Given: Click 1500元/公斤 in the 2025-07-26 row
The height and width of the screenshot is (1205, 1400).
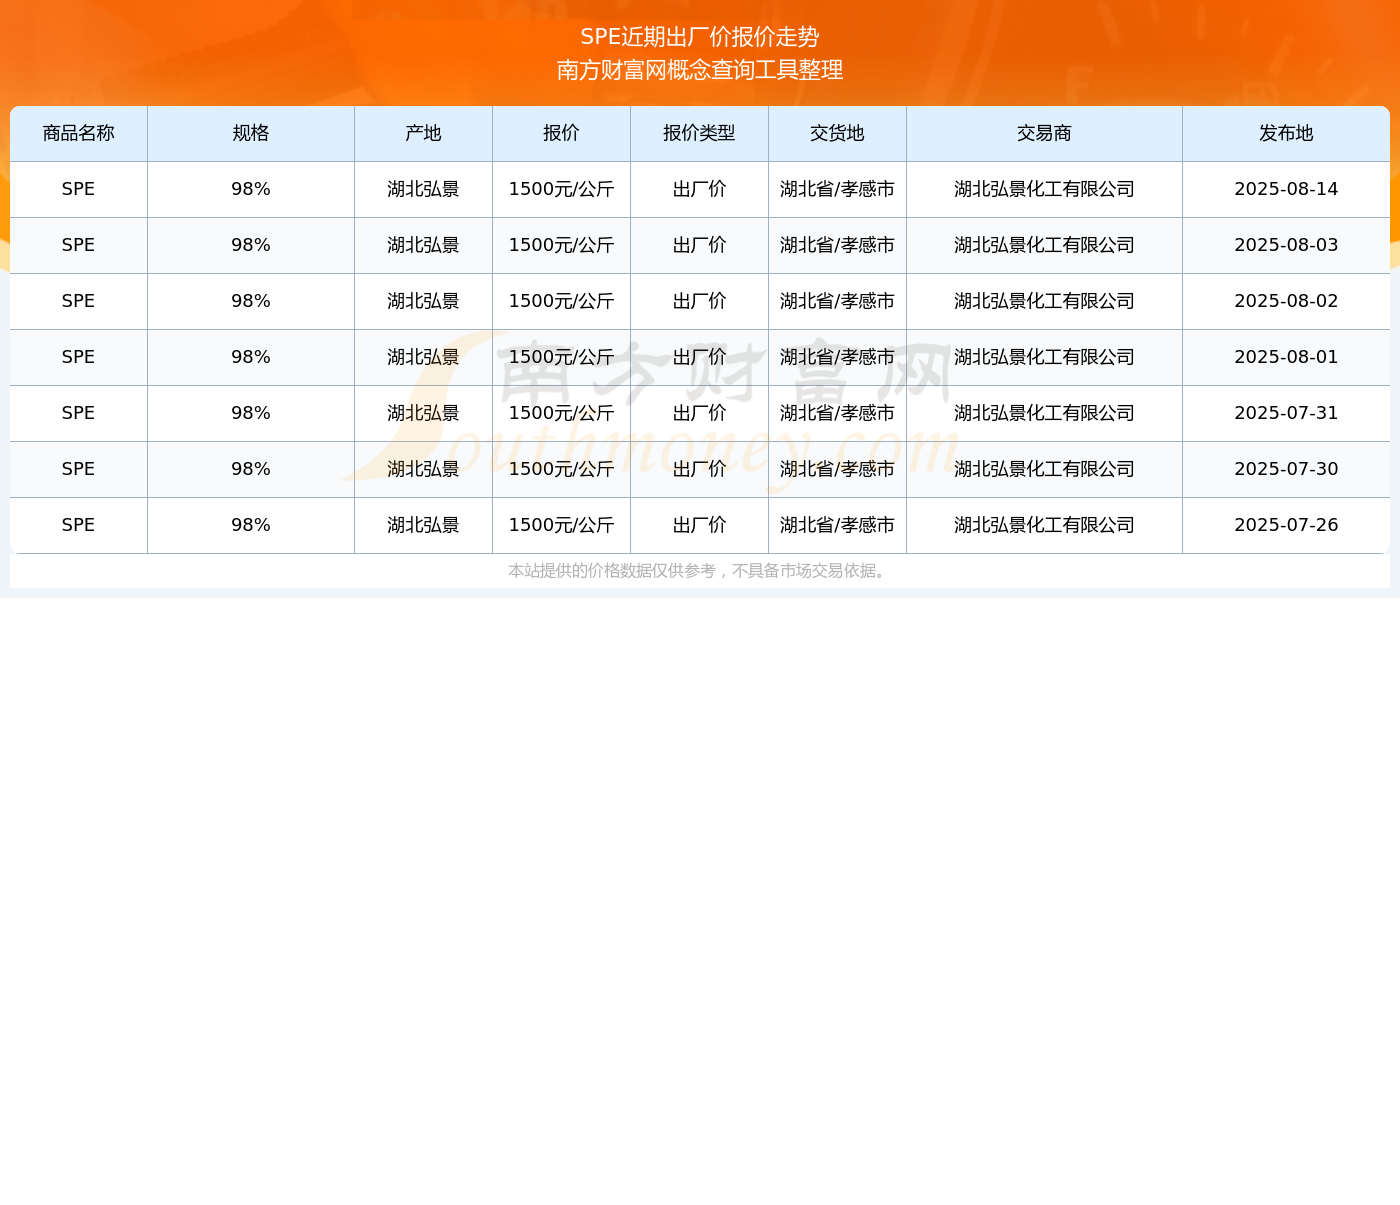Looking at the screenshot, I should pos(561,525).
